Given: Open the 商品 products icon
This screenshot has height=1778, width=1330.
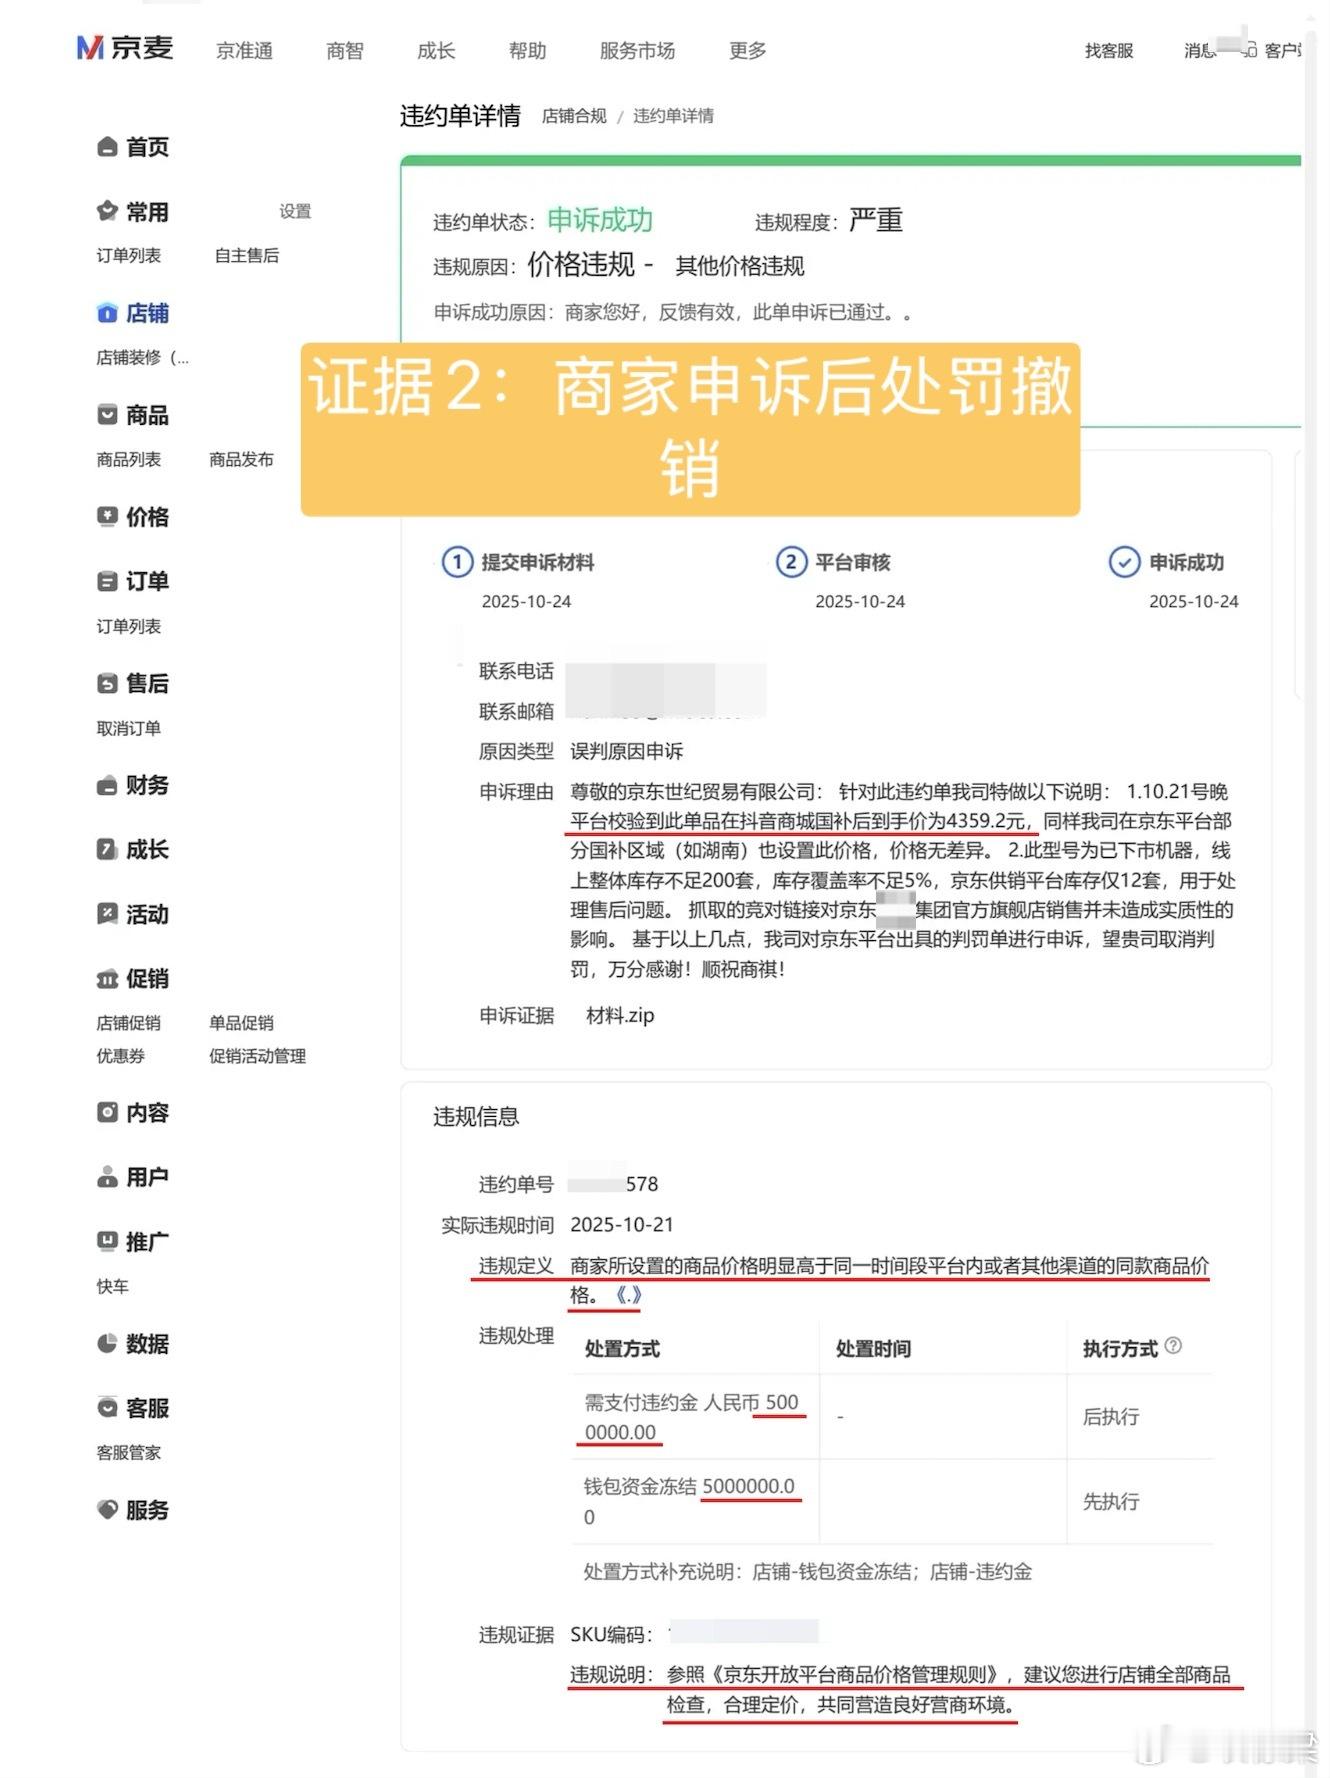Looking at the screenshot, I should coord(107,415).
